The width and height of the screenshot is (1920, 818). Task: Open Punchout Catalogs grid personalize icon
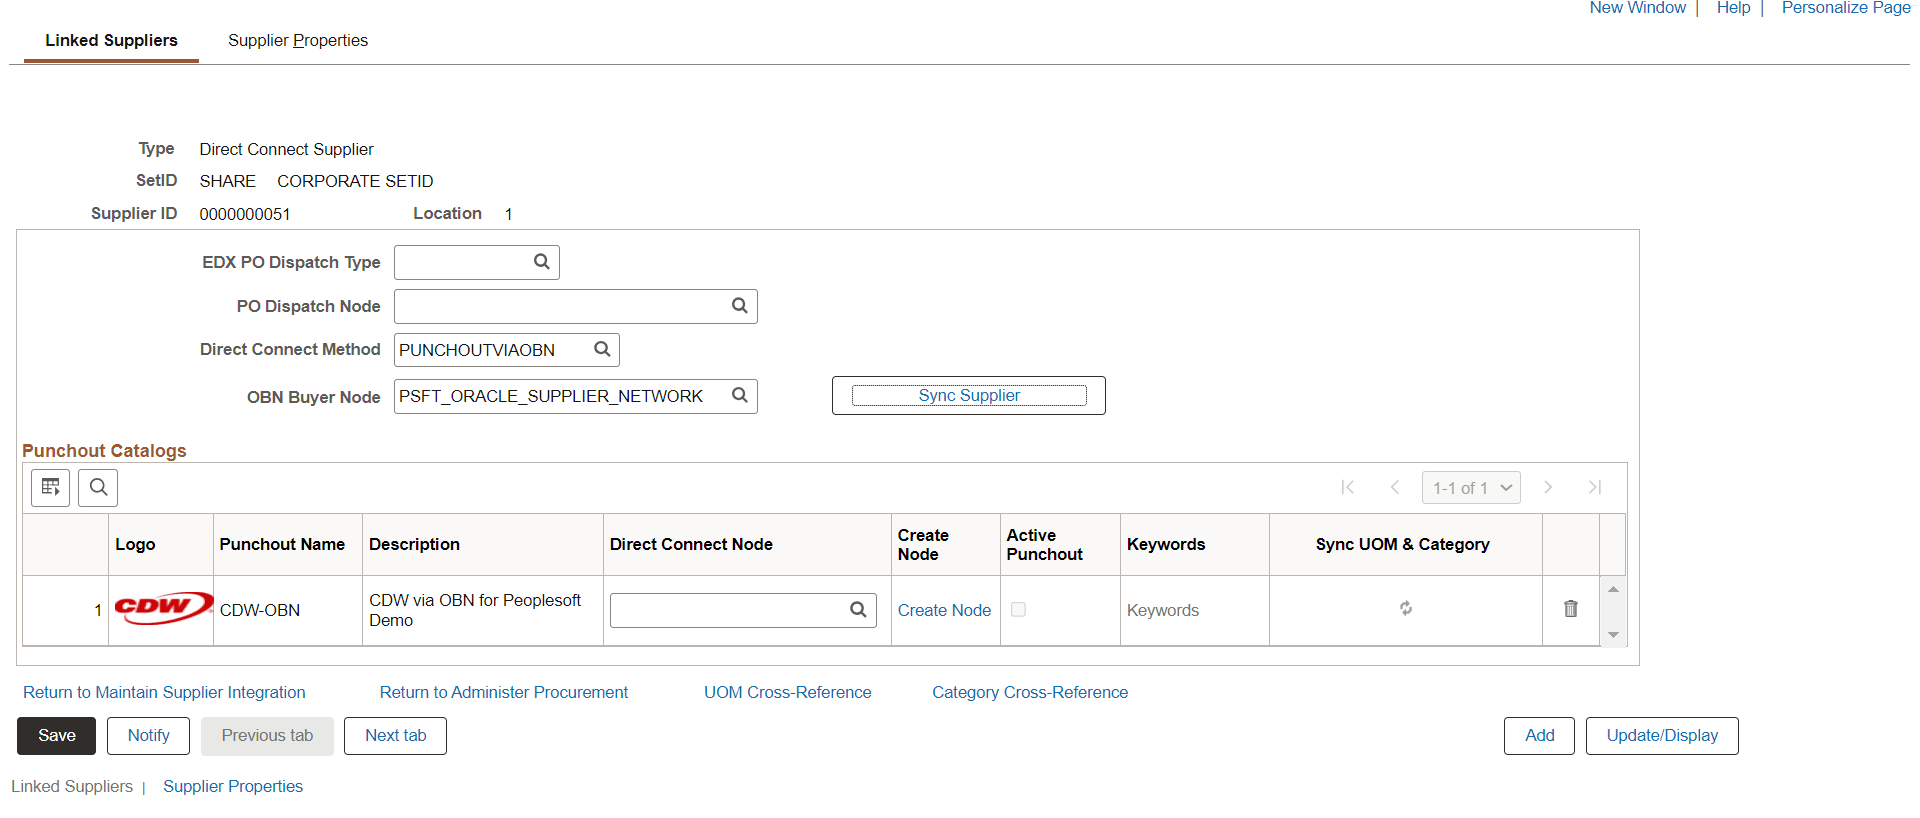(x=50, y=488)
